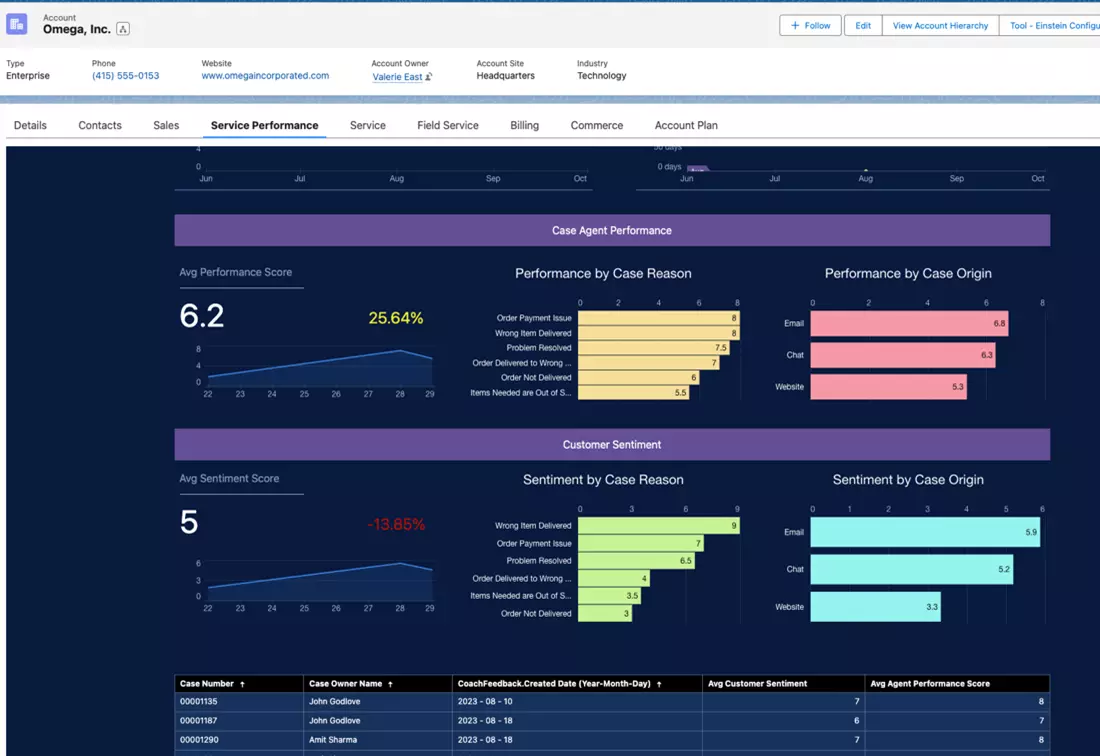
Task: Select case number 00001135
Action: (199, 701)
